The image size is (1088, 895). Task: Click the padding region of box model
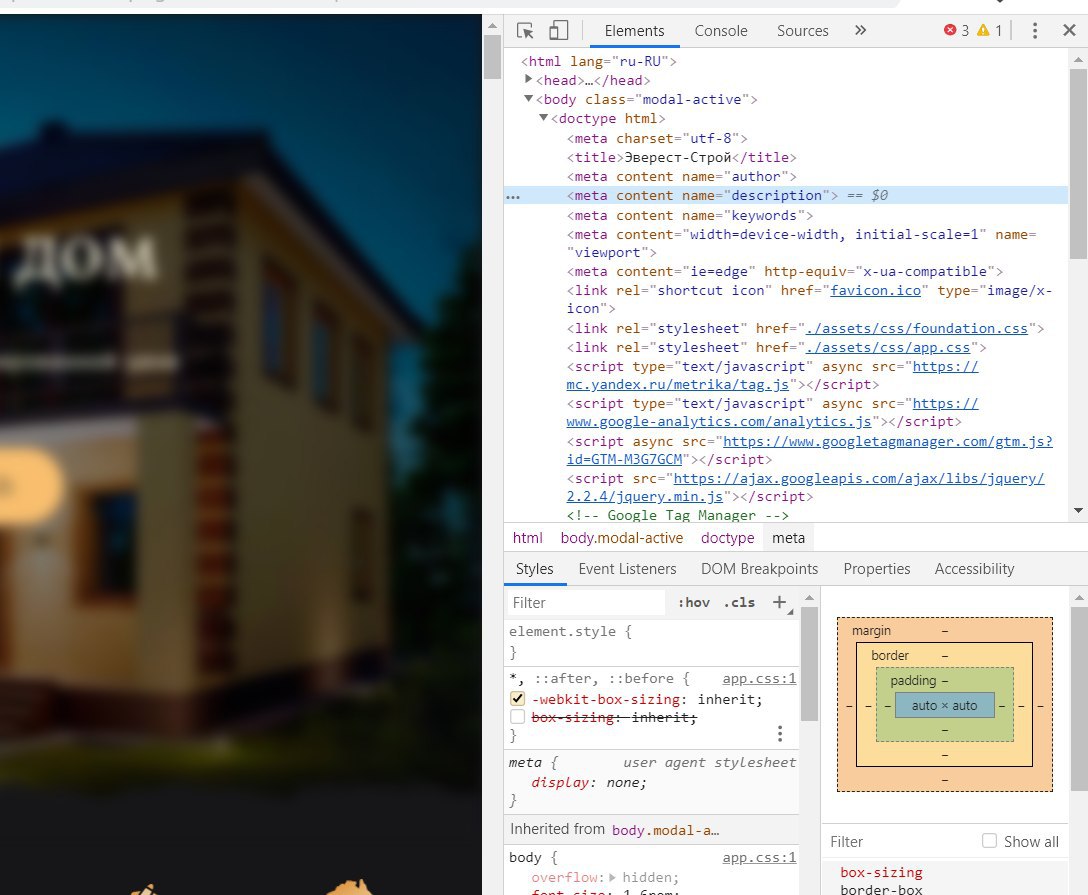(913, 681)
